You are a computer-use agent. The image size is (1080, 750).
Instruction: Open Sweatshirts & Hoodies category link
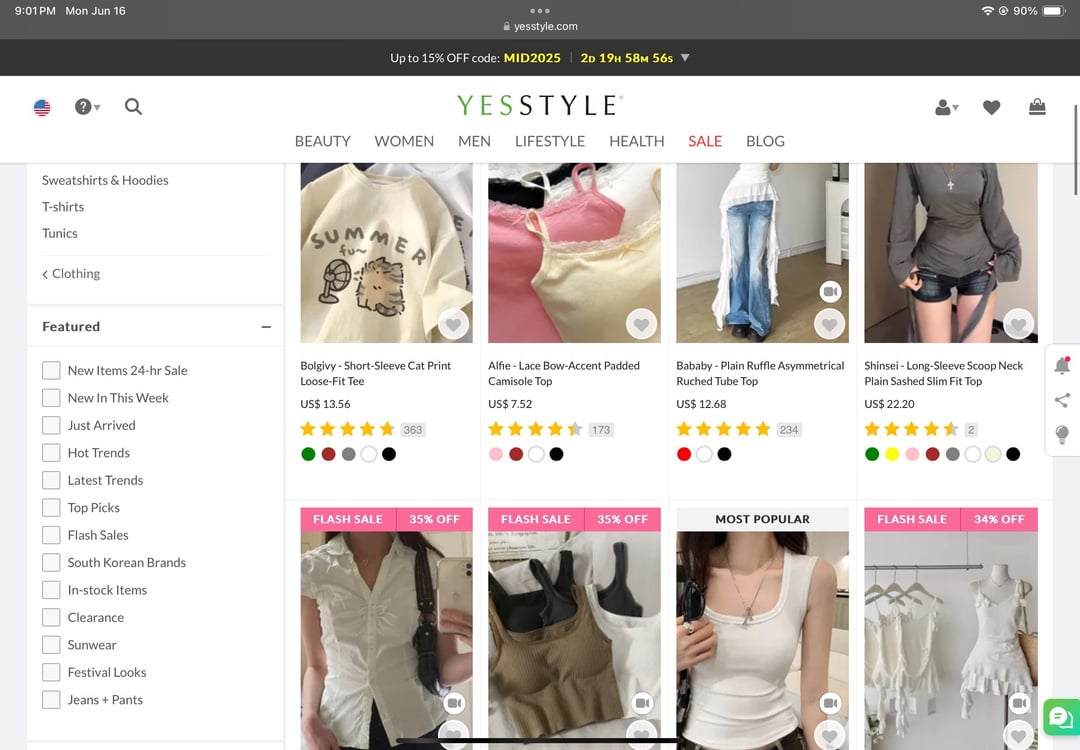[105, 180]
